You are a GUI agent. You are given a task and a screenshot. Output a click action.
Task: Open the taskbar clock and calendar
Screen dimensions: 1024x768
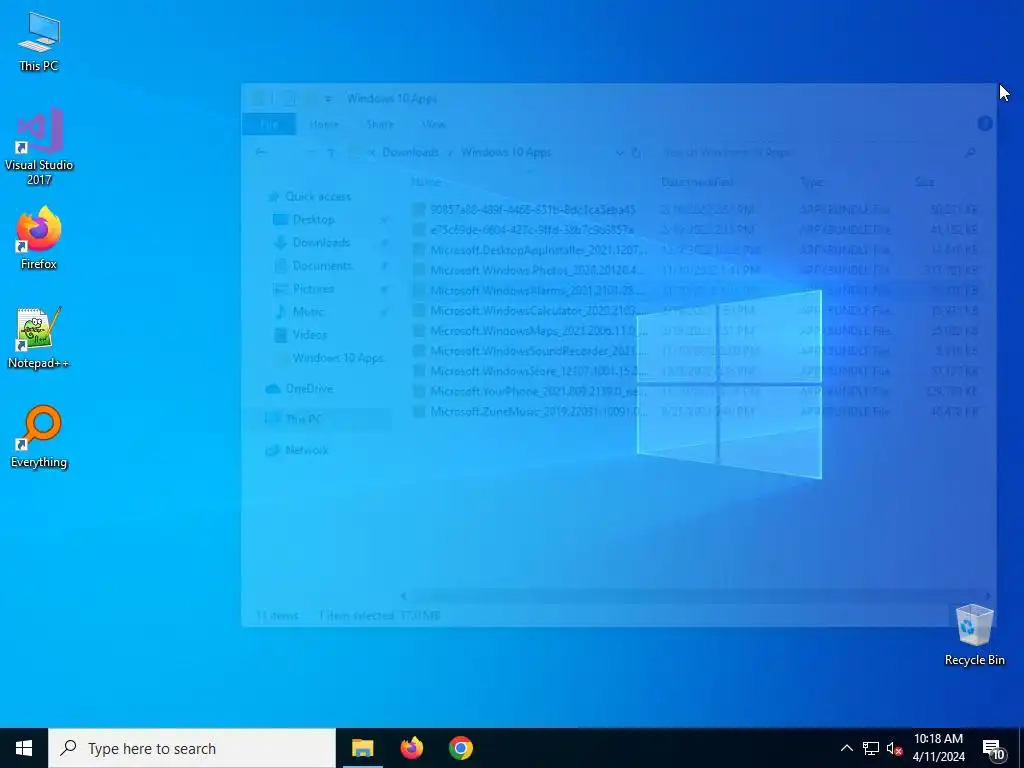tap(938, 748)
